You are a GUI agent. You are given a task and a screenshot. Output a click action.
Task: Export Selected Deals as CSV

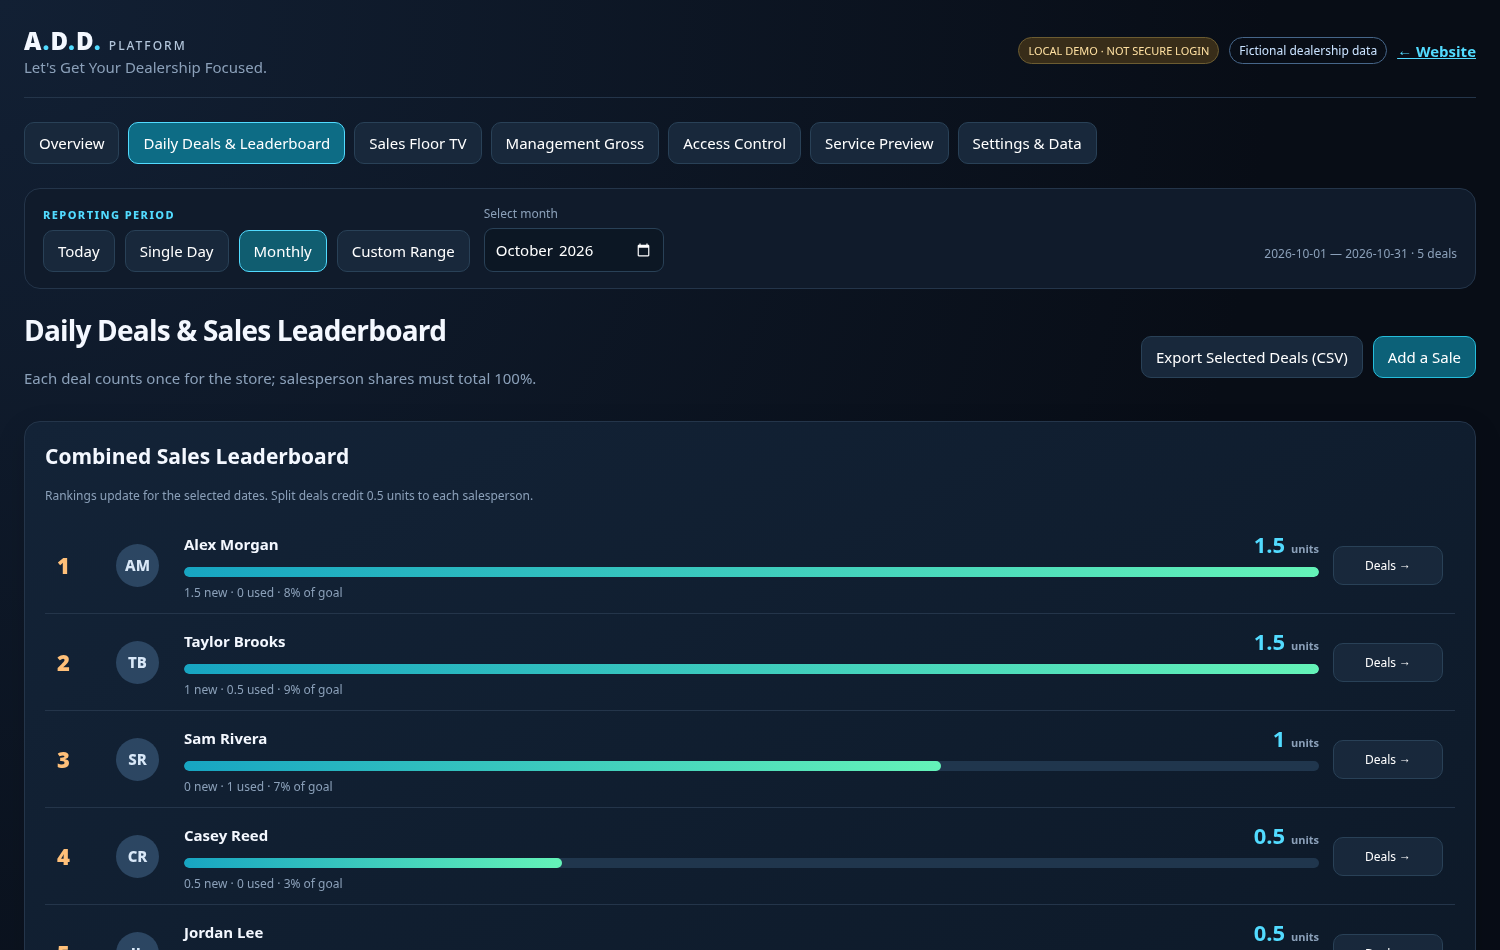point(1251,357)
